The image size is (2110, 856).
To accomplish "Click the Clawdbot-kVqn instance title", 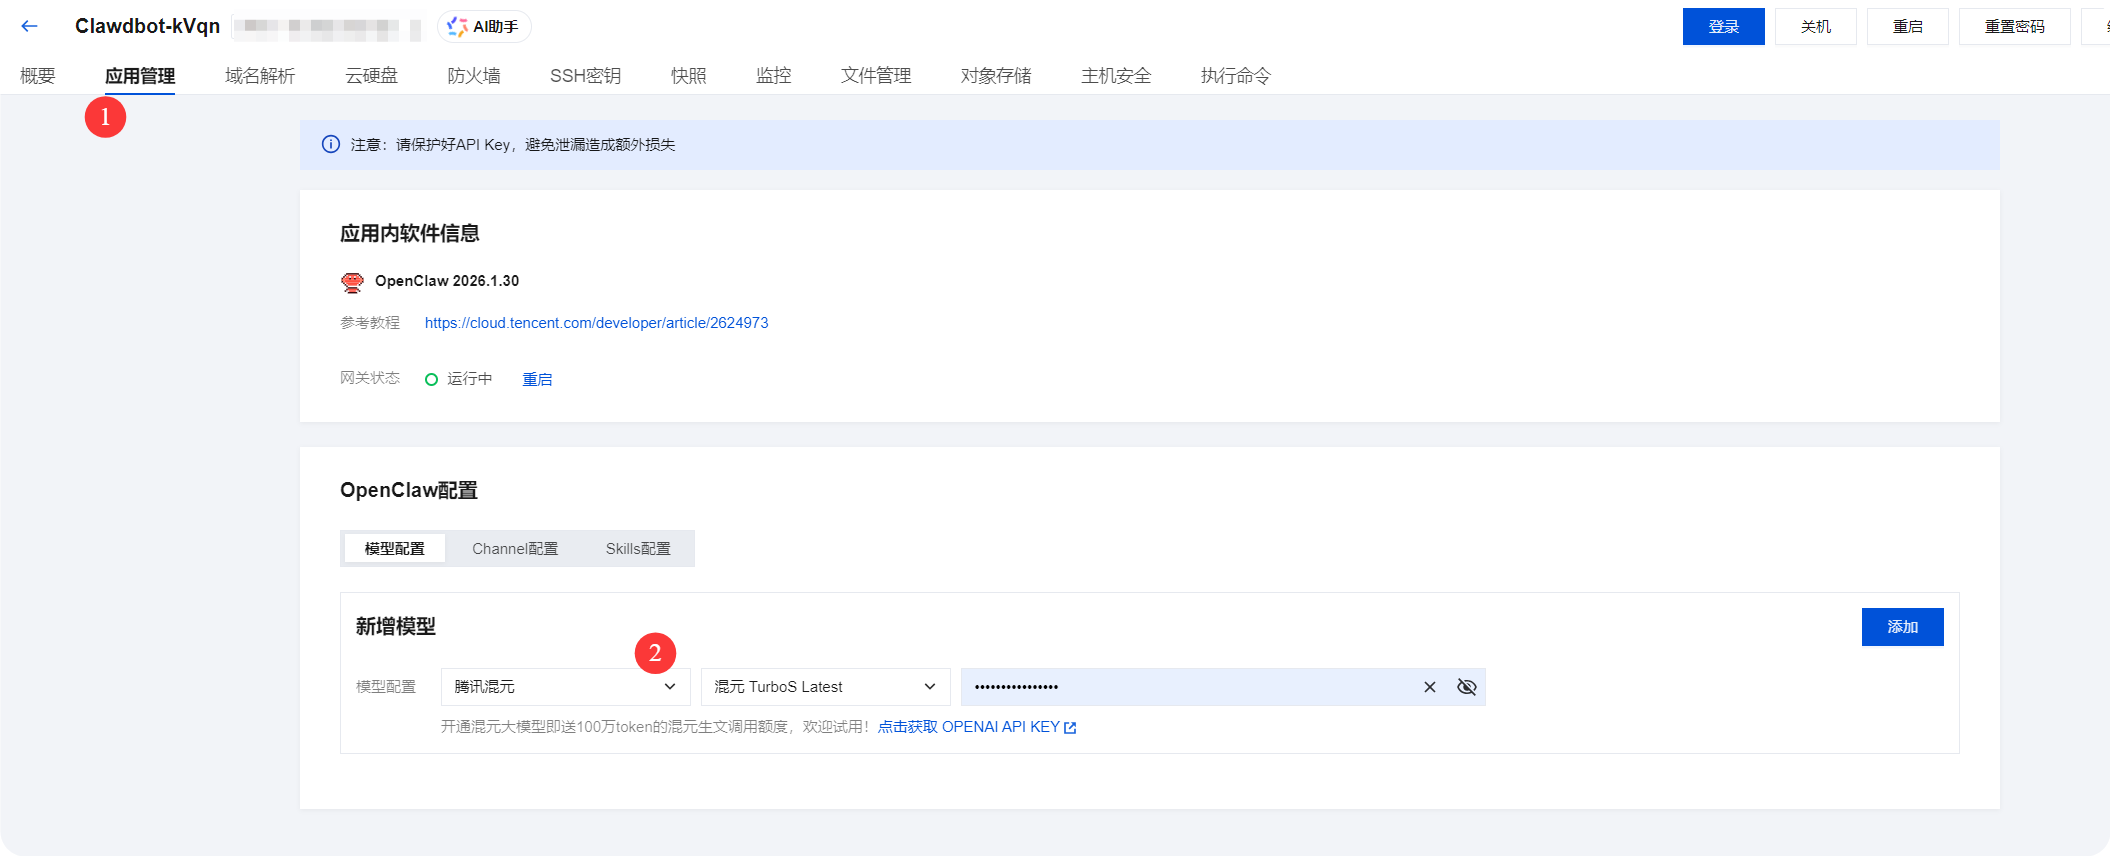I will 148,26.
